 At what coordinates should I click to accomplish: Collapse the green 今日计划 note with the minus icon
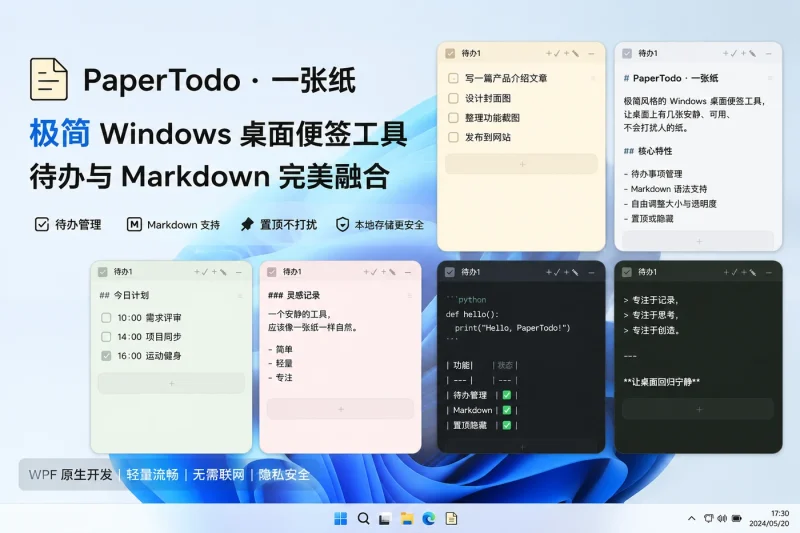(x=239, y=272)
